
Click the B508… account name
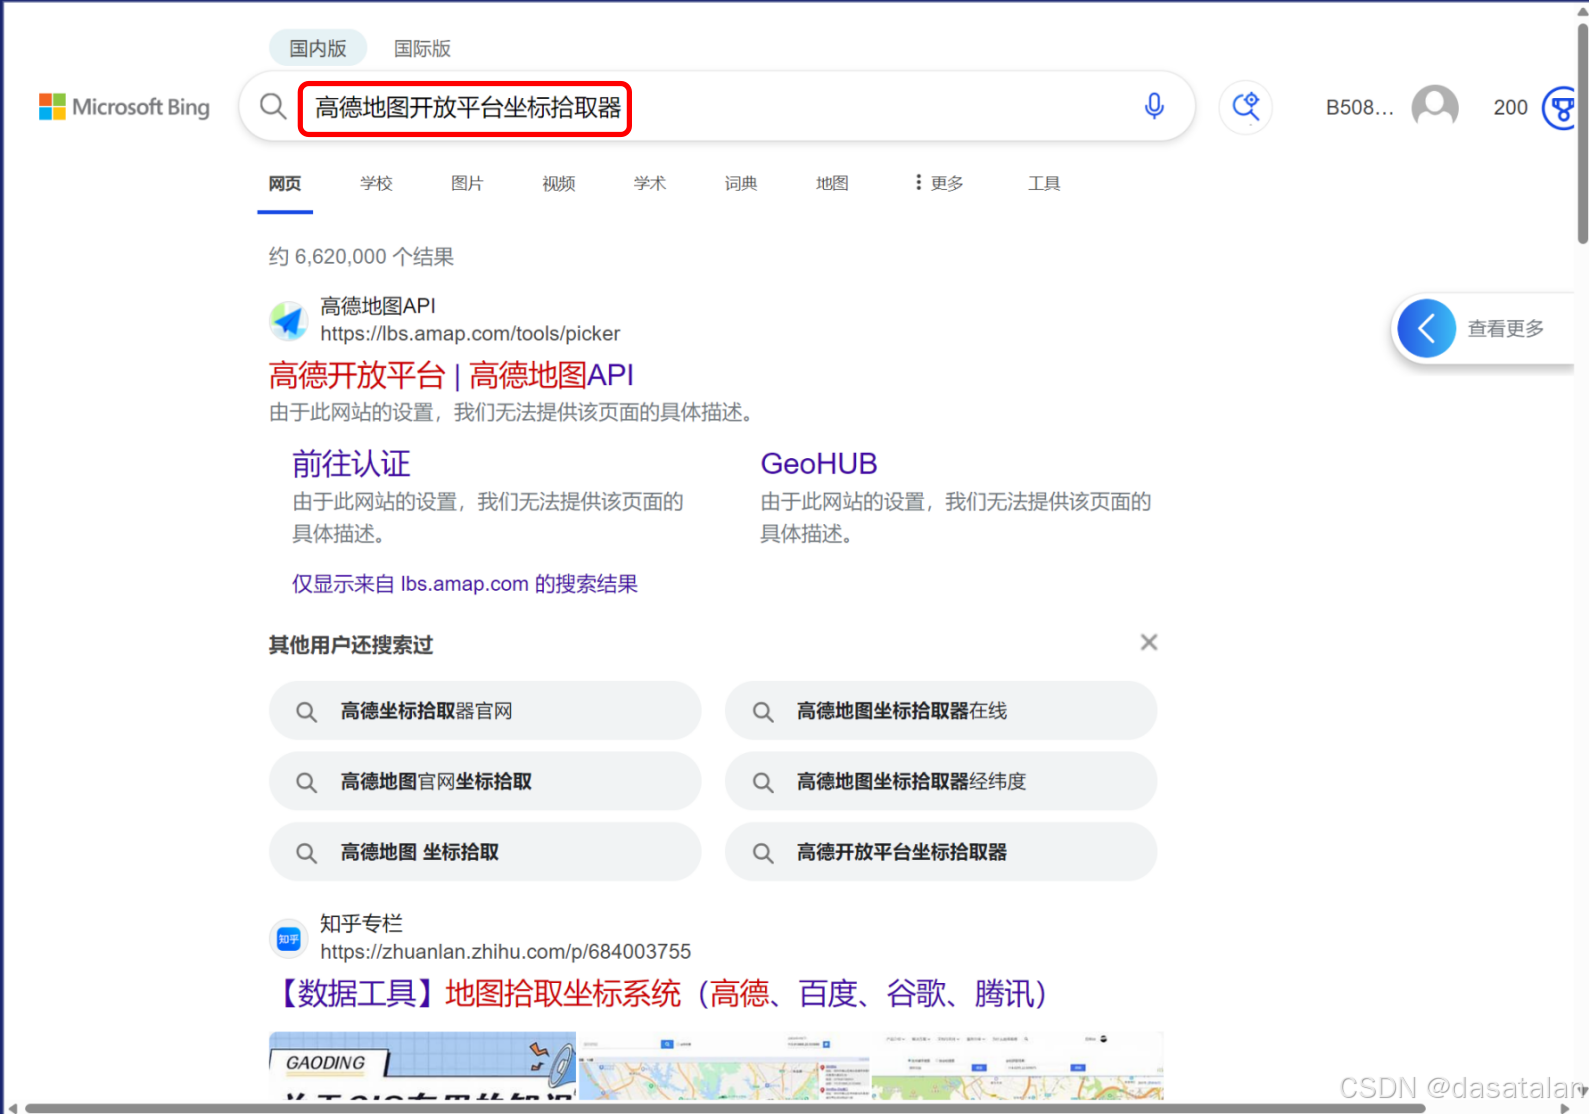(x=1359, y=107)
